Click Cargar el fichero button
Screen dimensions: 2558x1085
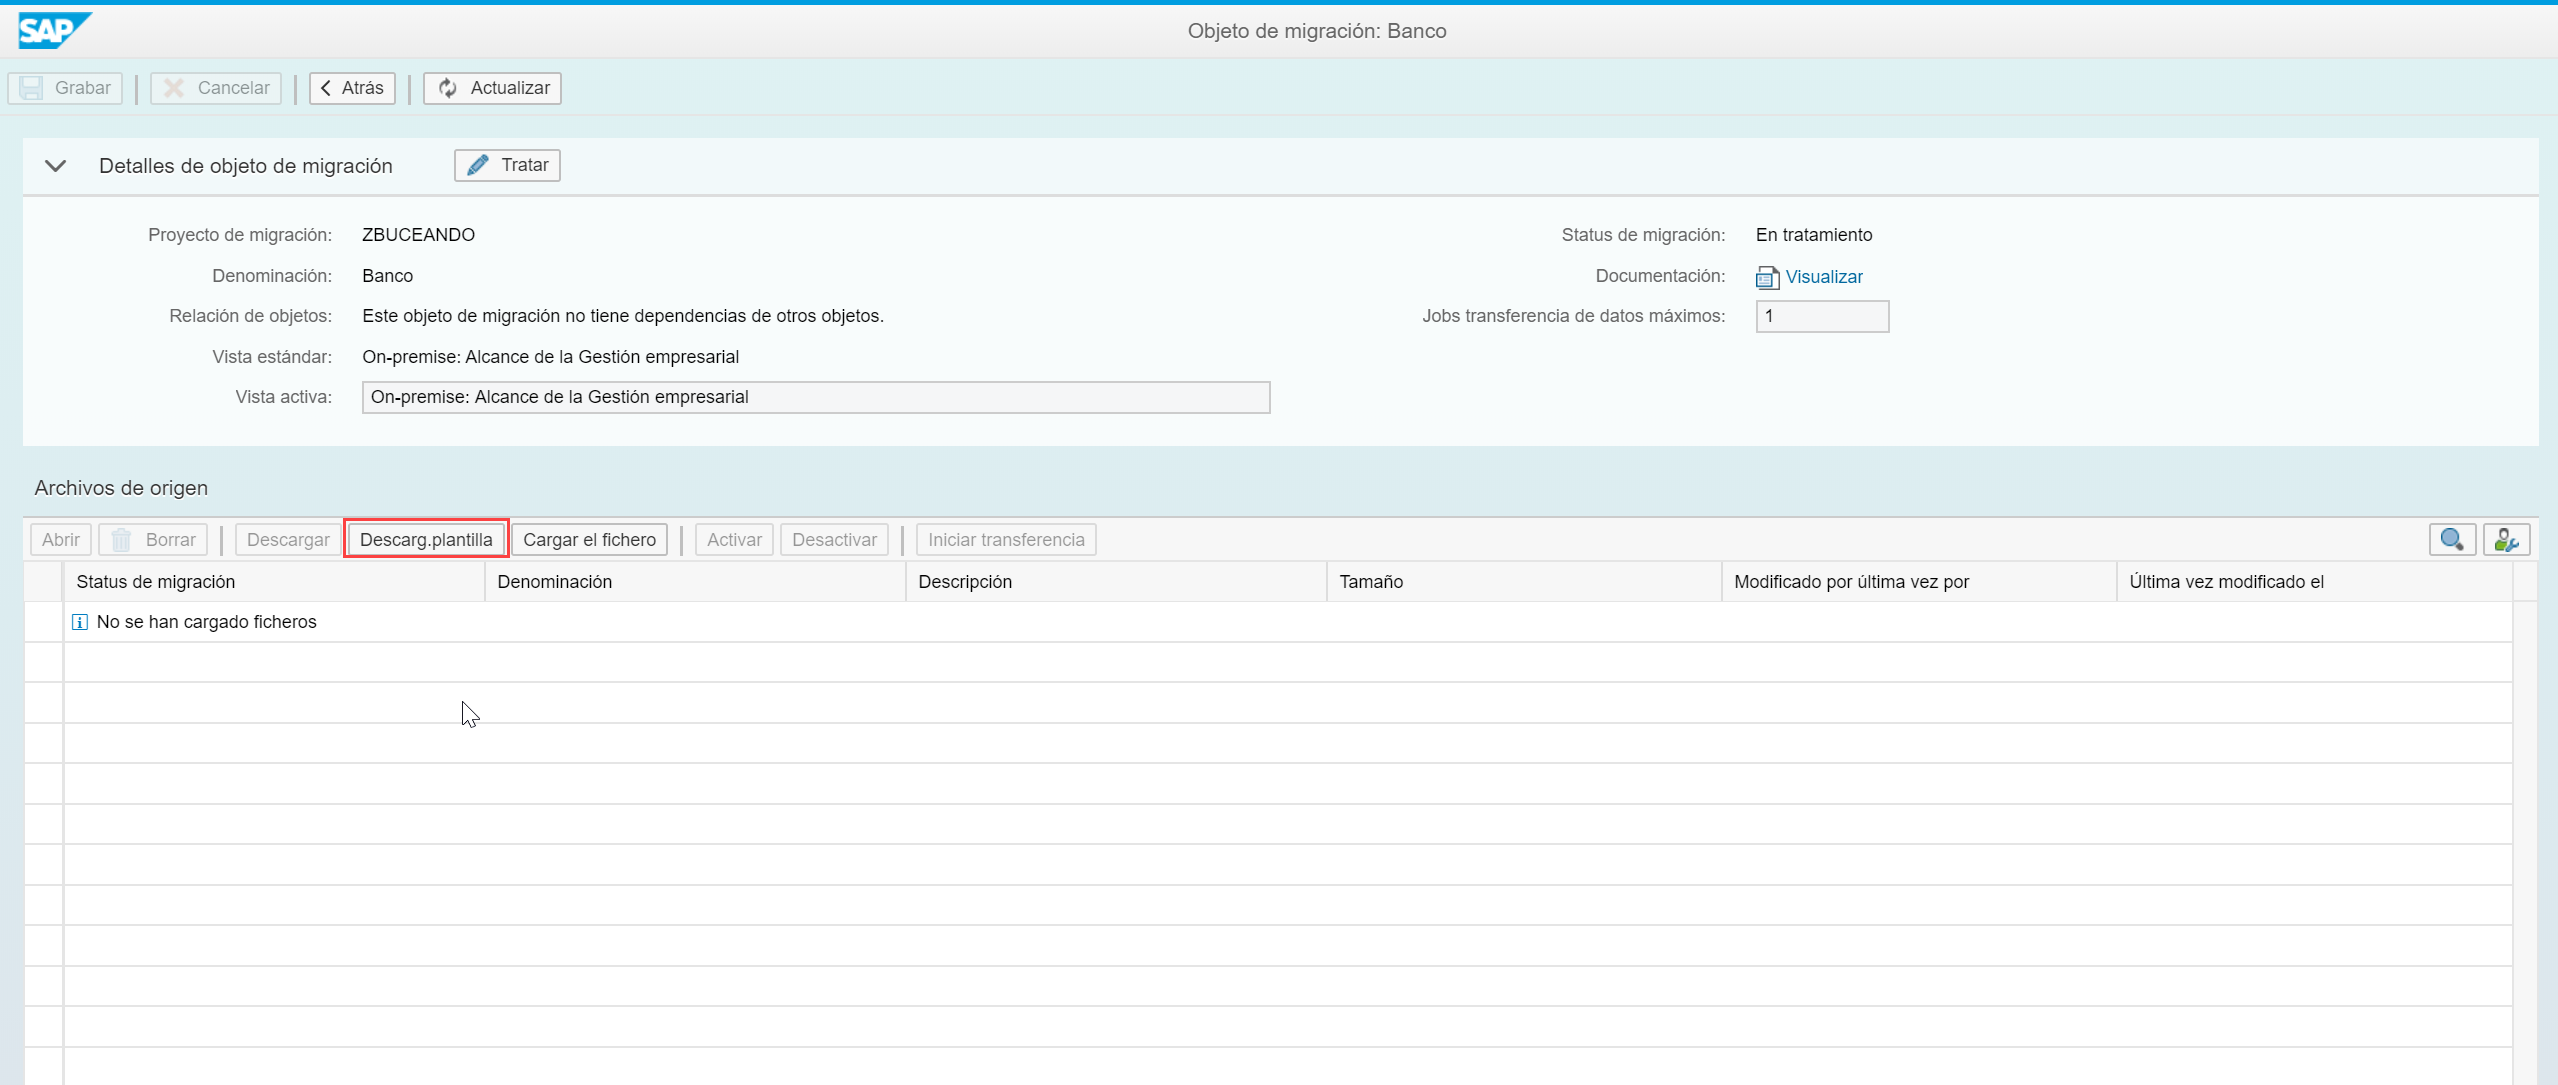tap(589, 540)
